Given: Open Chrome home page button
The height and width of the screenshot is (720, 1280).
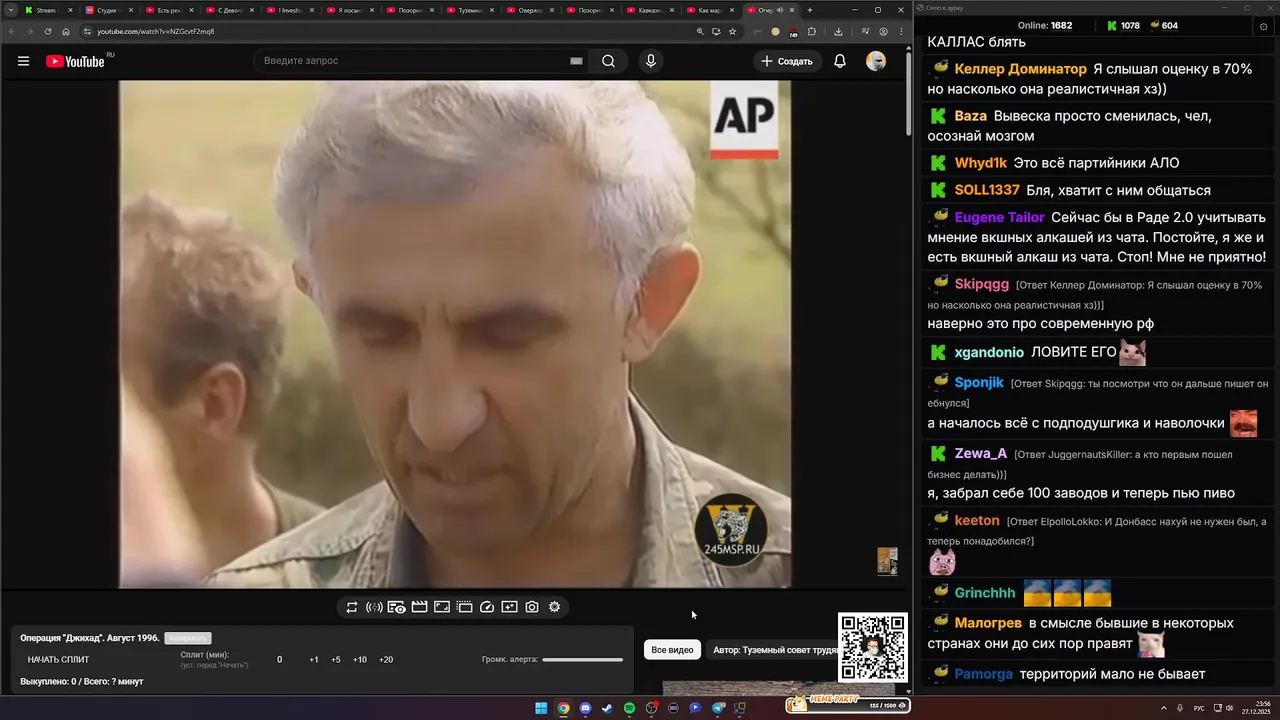Looking at the screenshot, I should (66, 31).
